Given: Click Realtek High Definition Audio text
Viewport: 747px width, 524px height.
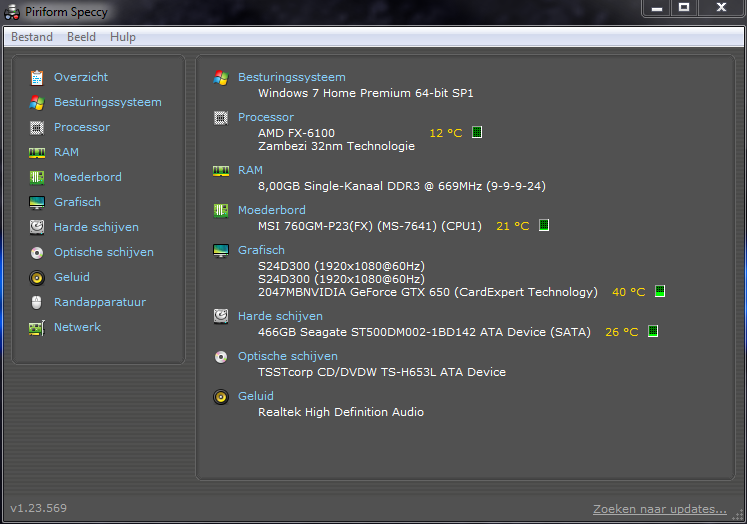Looking at the screenshot, I should click(x=341, y=412).
